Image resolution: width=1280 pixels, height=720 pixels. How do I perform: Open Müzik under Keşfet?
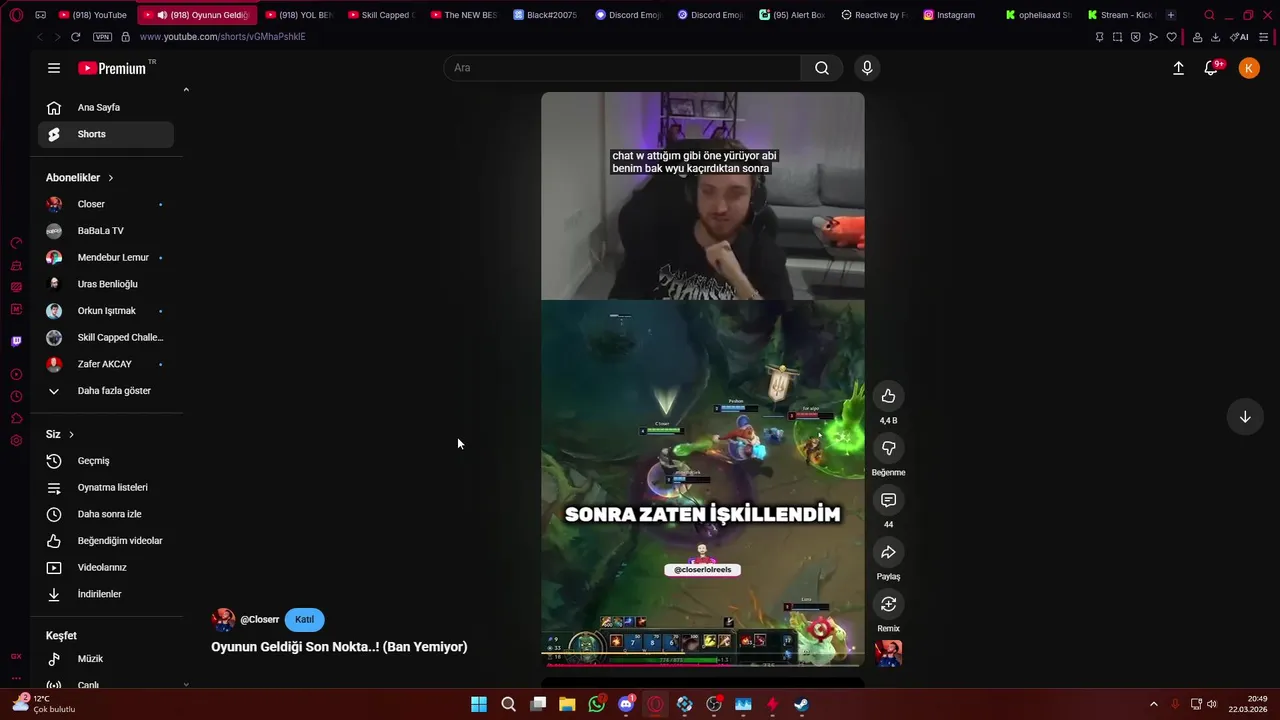[106, 659]
